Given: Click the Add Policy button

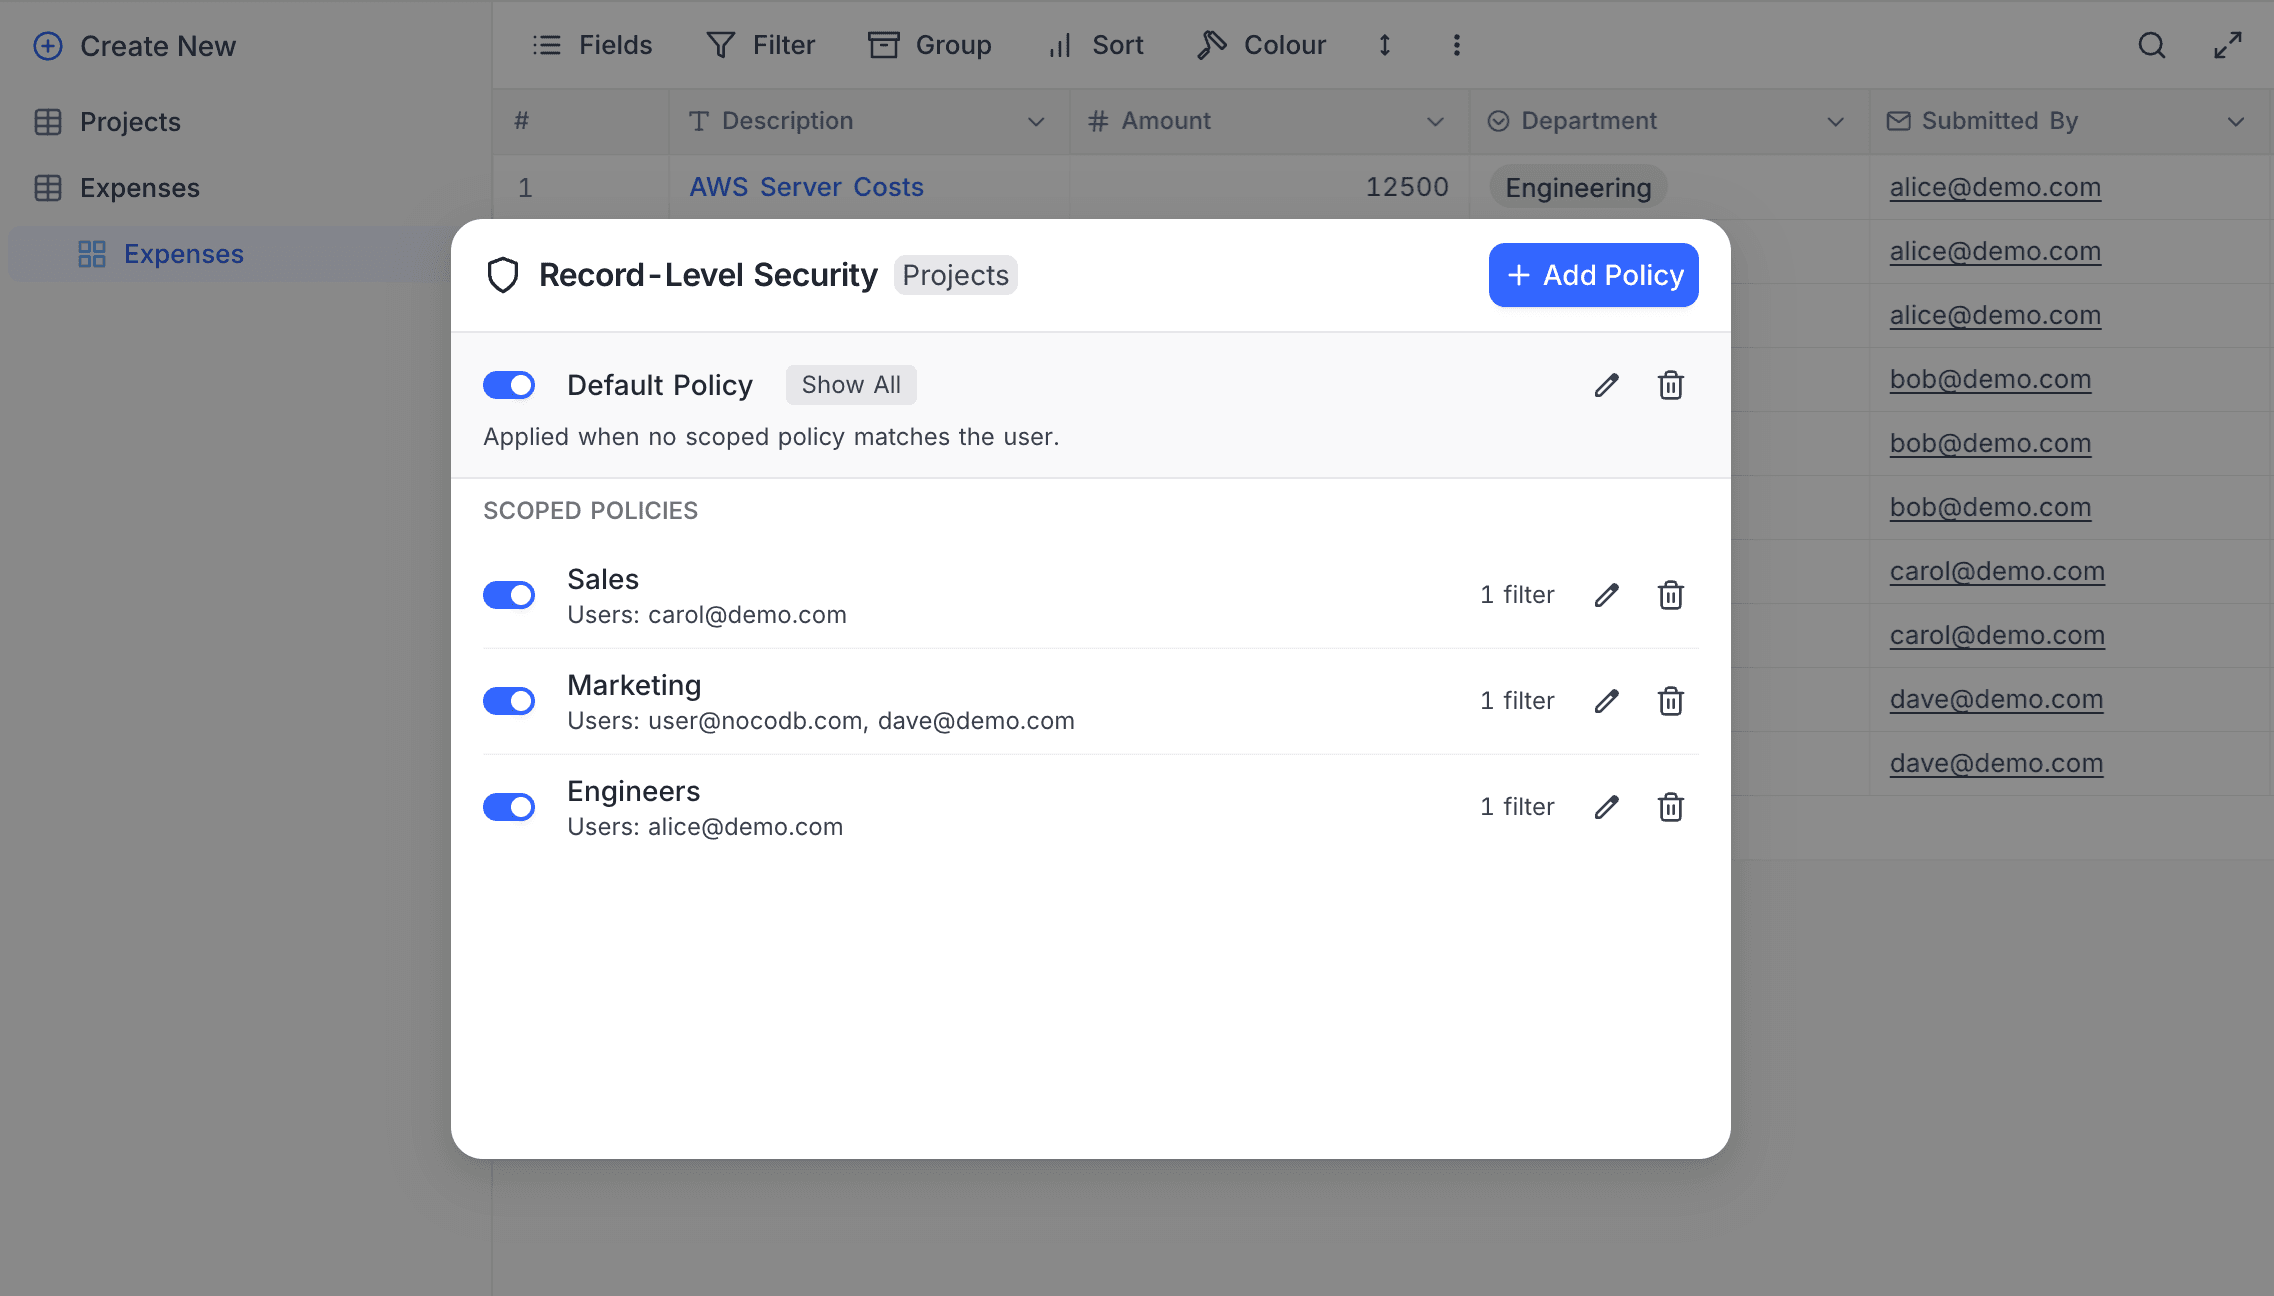Looking at the screenshot, I should (1592, 275).
